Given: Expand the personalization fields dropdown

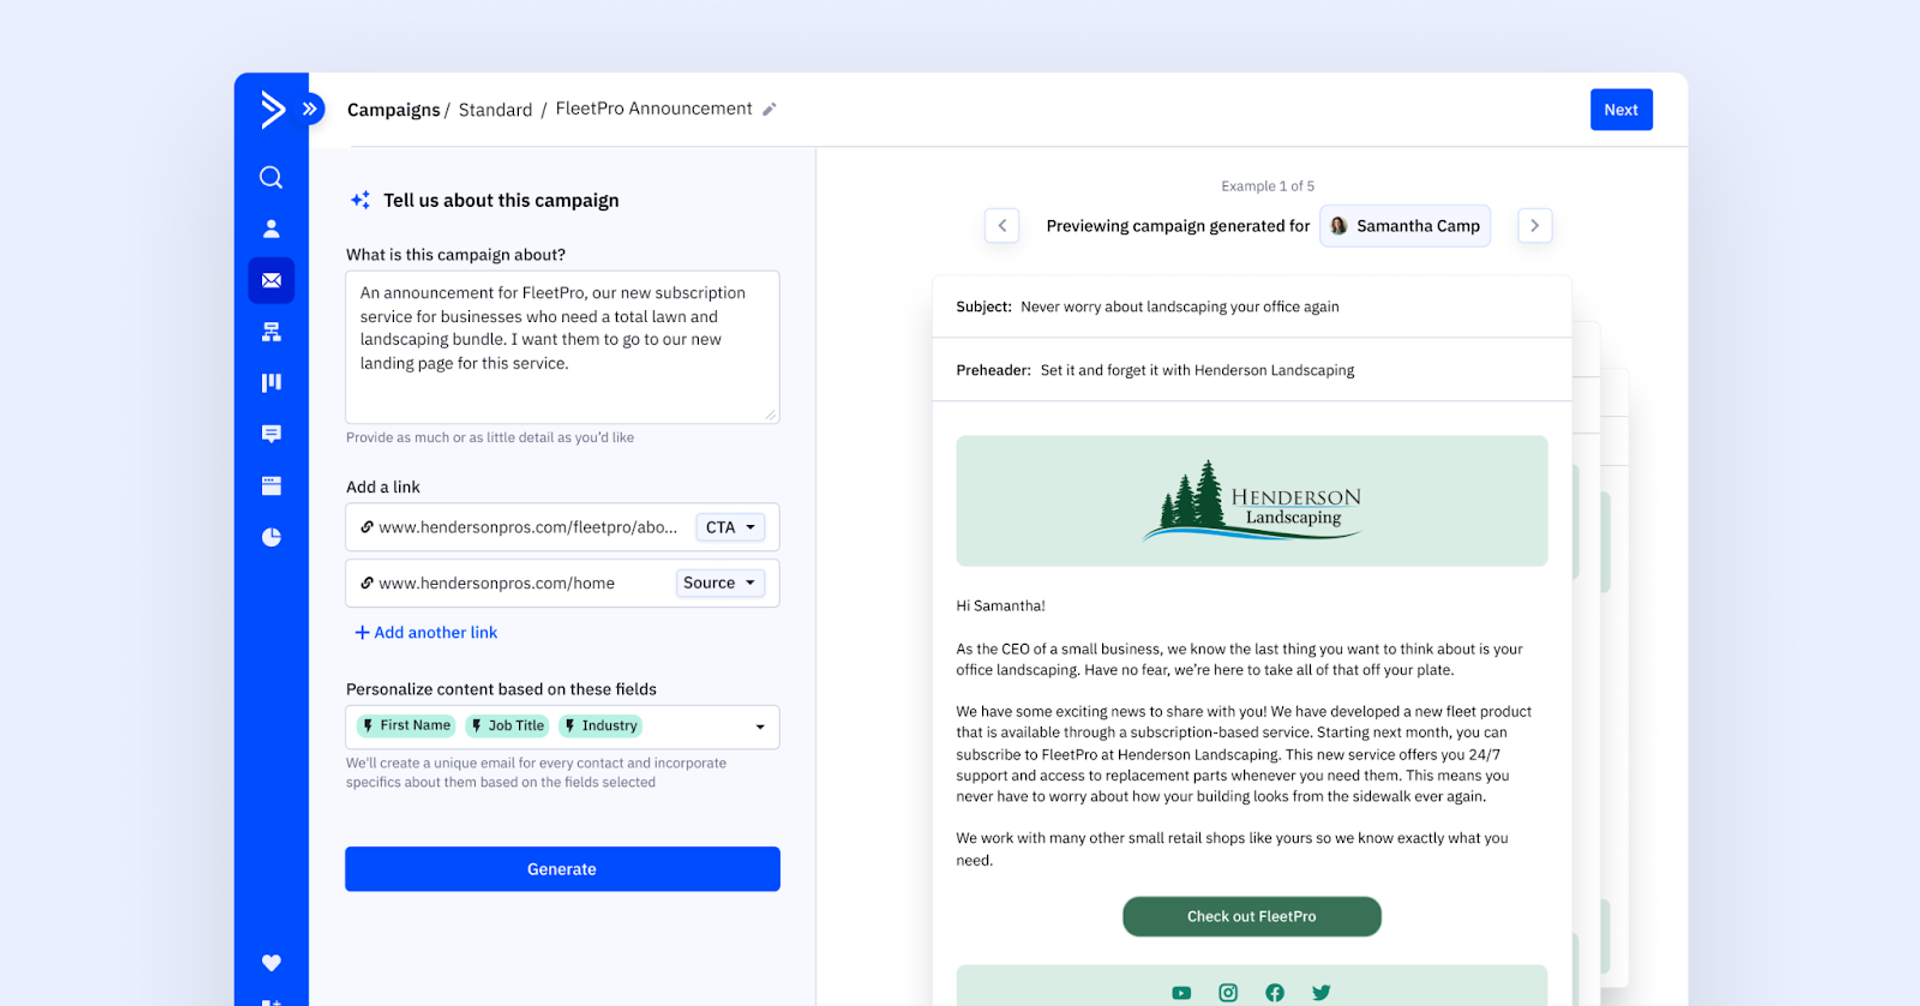Looking at the screenshot, I should pos(760,727).
